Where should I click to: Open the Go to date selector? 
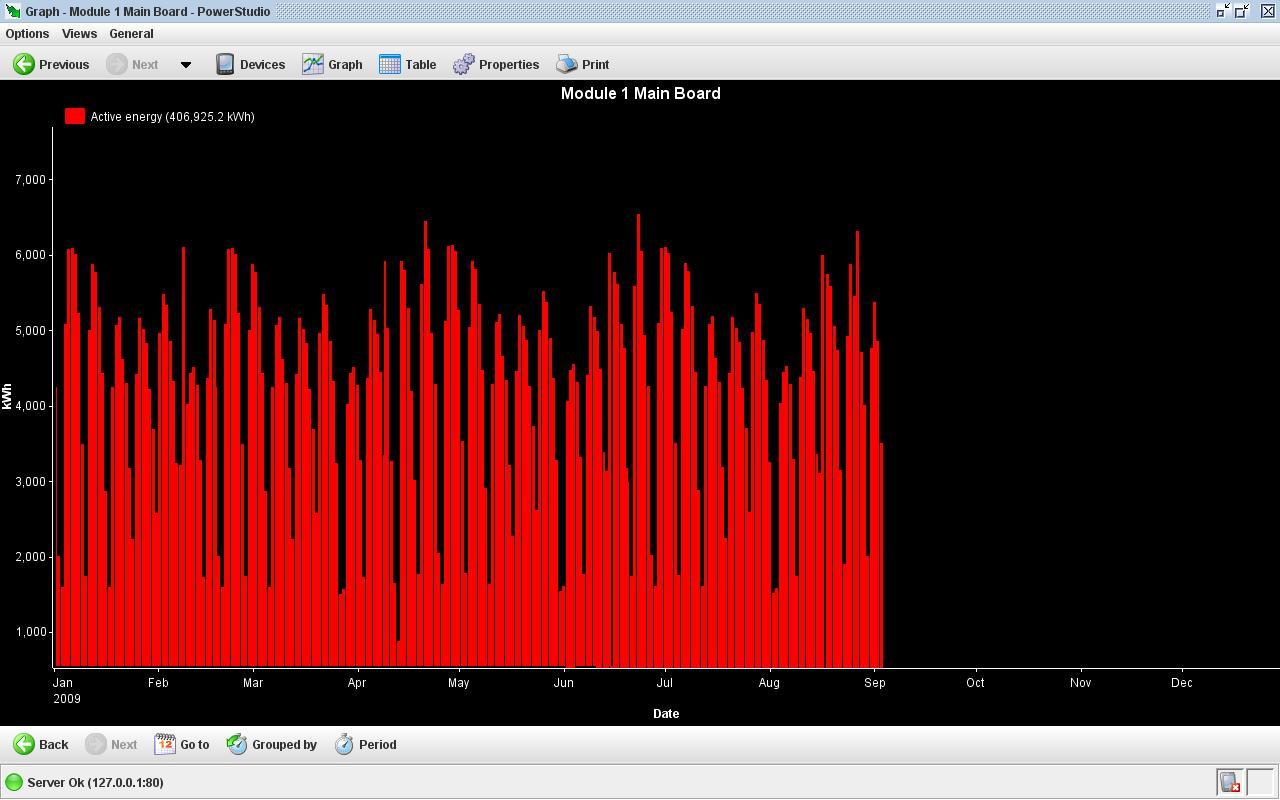point(181,744)
